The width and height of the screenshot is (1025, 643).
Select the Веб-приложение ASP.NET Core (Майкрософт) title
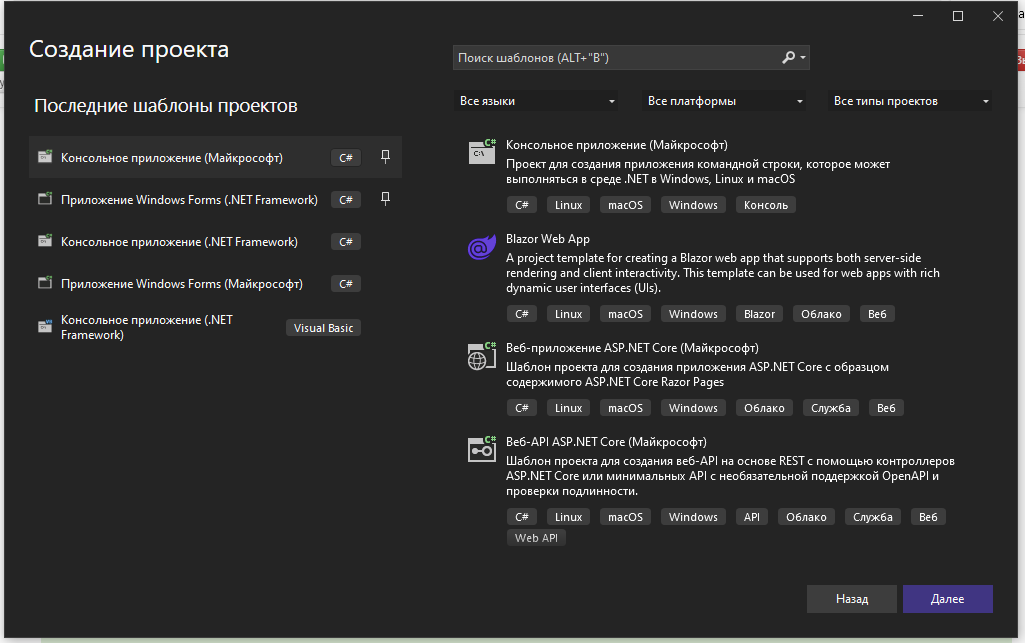point(632,348)
